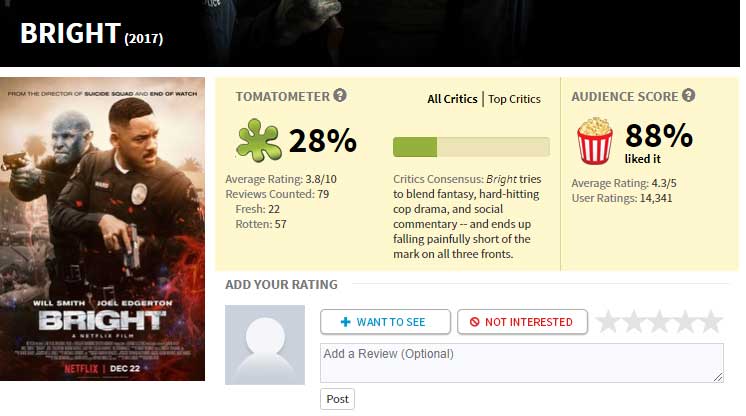Rate the movie five stars
Screen dimensions: 746x416
tap(711, 321)
